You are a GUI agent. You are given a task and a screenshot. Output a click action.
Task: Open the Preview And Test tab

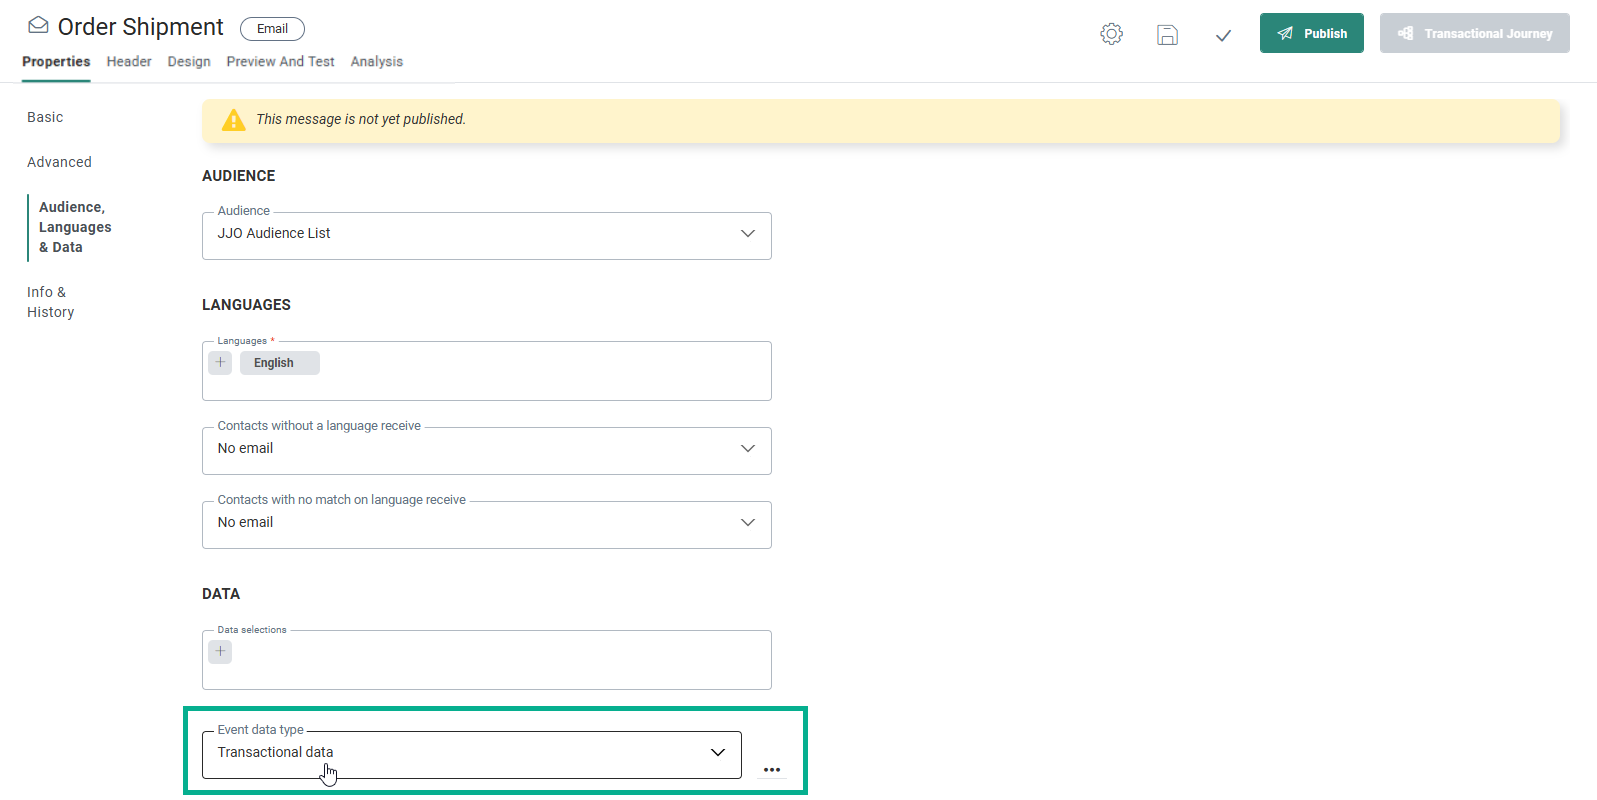coord(280,62)
